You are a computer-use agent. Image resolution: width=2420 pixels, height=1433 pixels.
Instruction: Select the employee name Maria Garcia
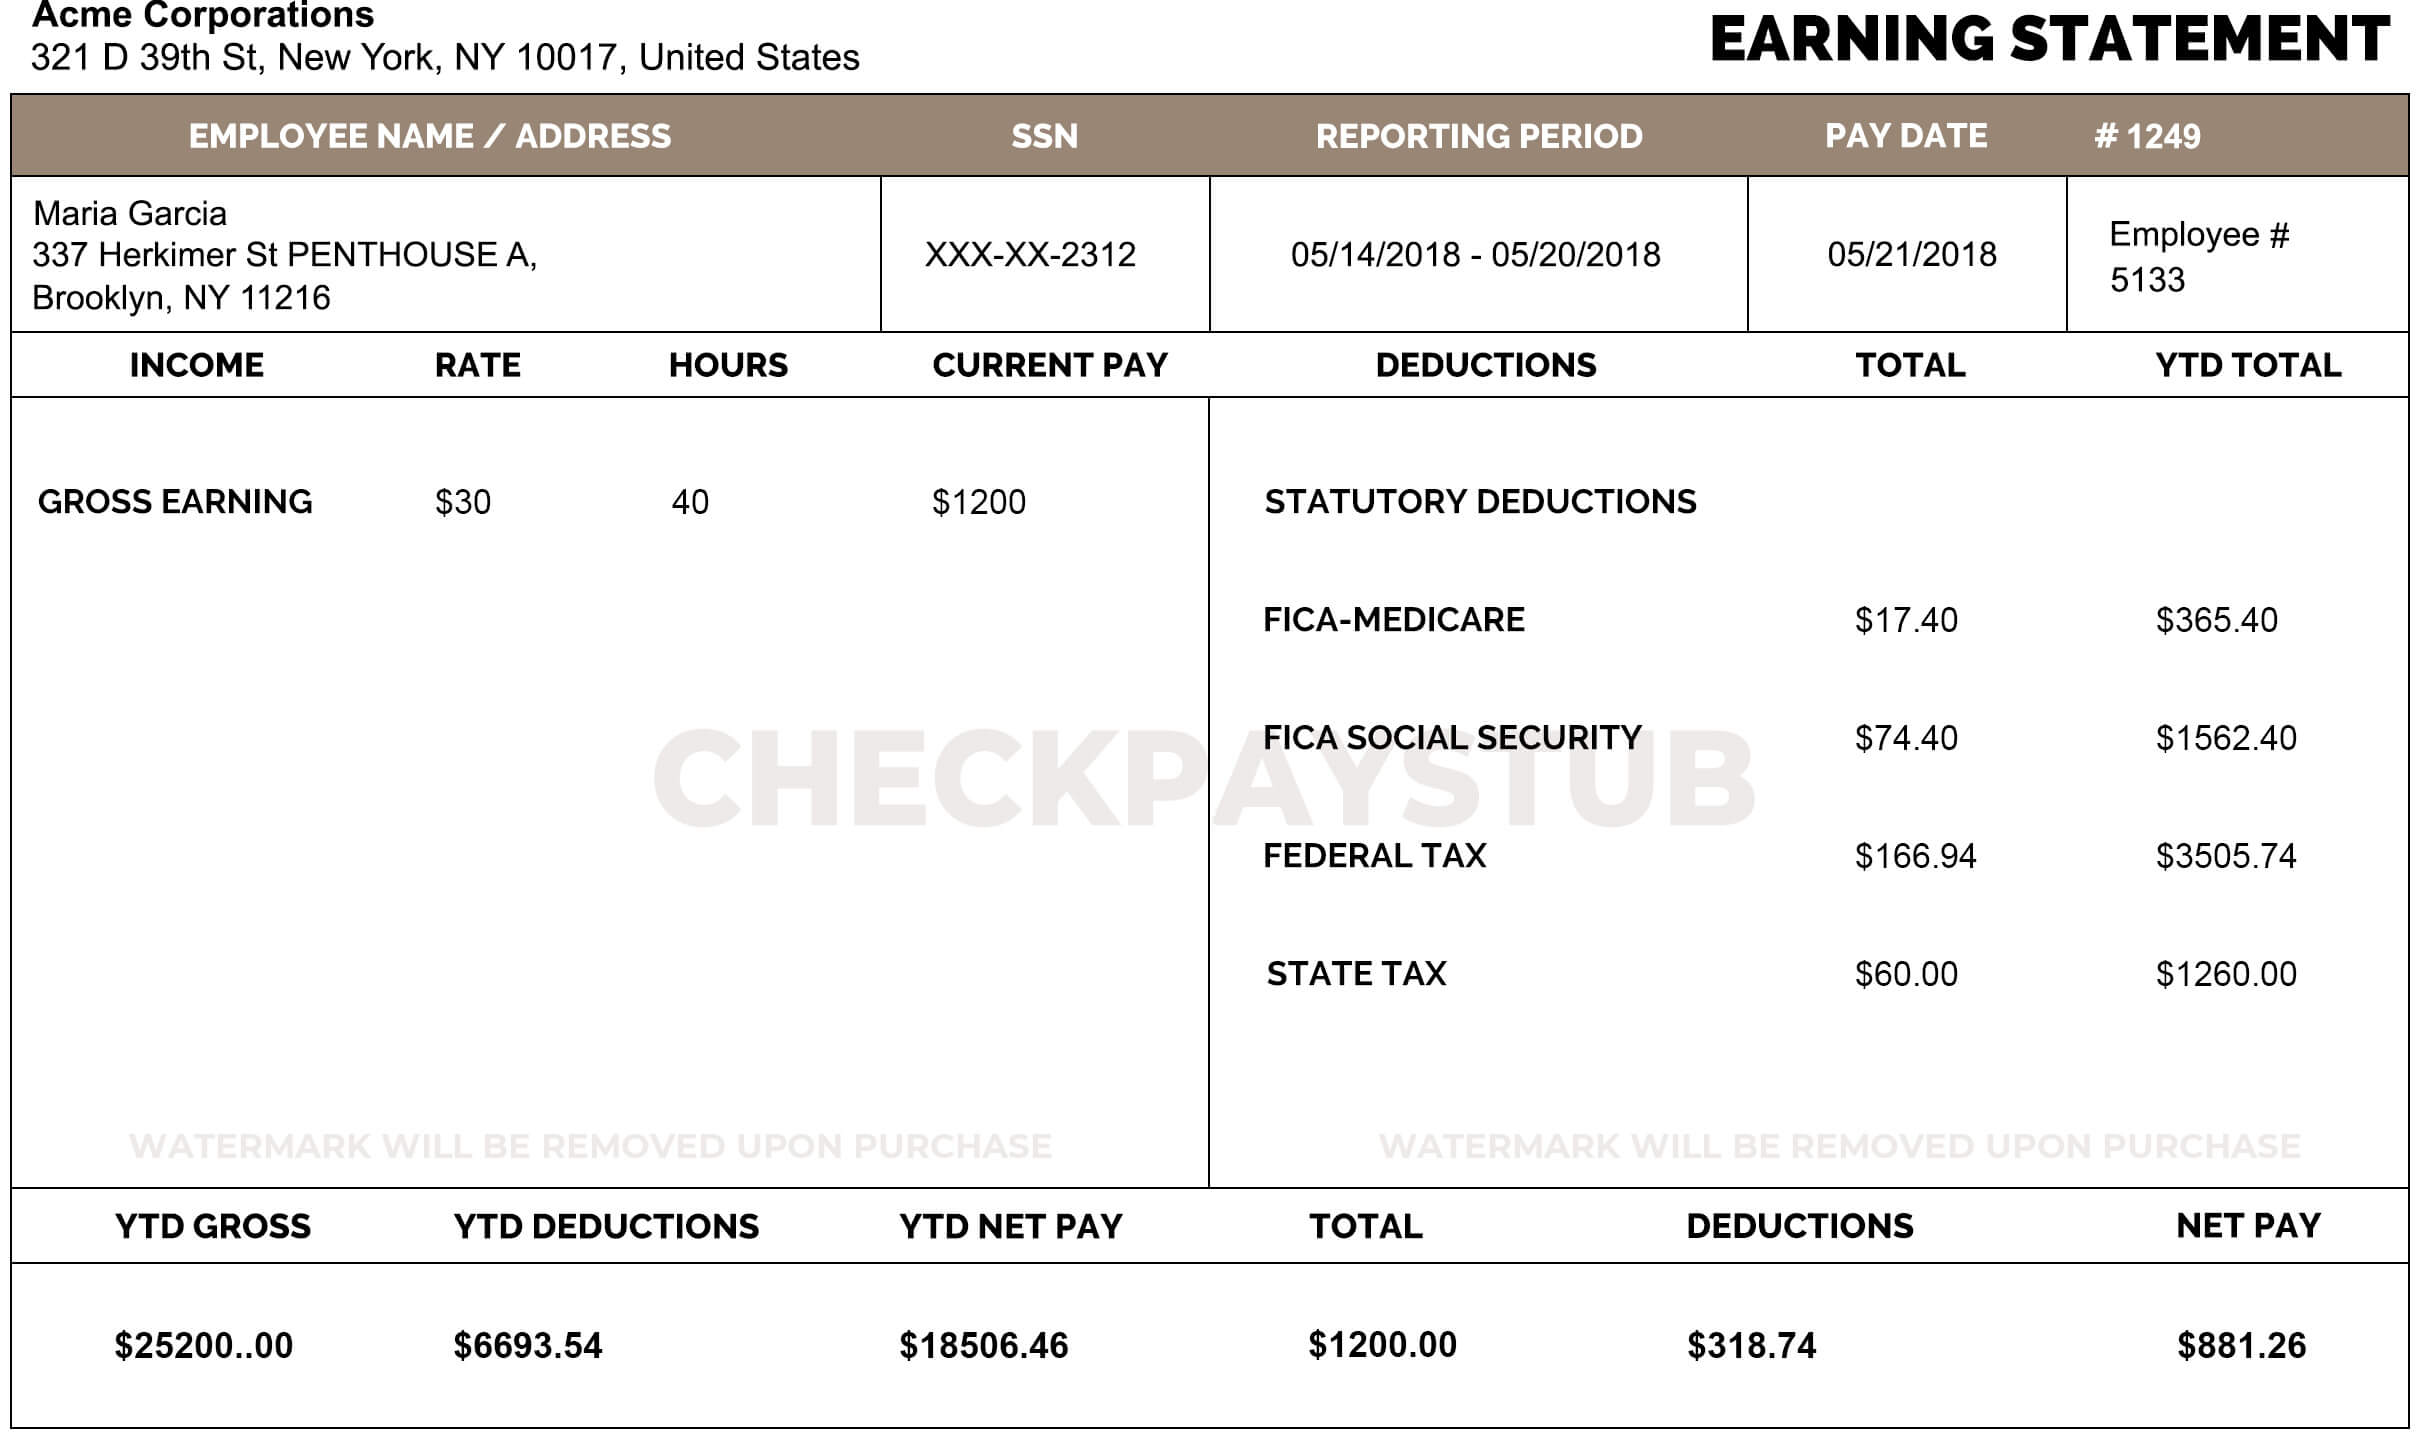130,213
